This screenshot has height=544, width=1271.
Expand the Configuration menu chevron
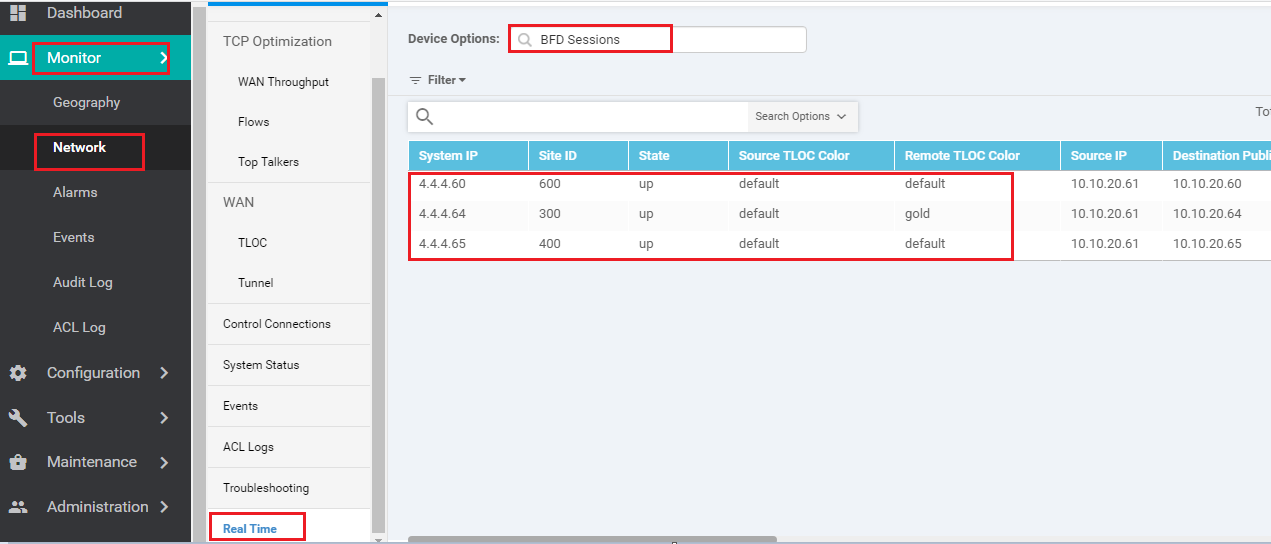164,373
